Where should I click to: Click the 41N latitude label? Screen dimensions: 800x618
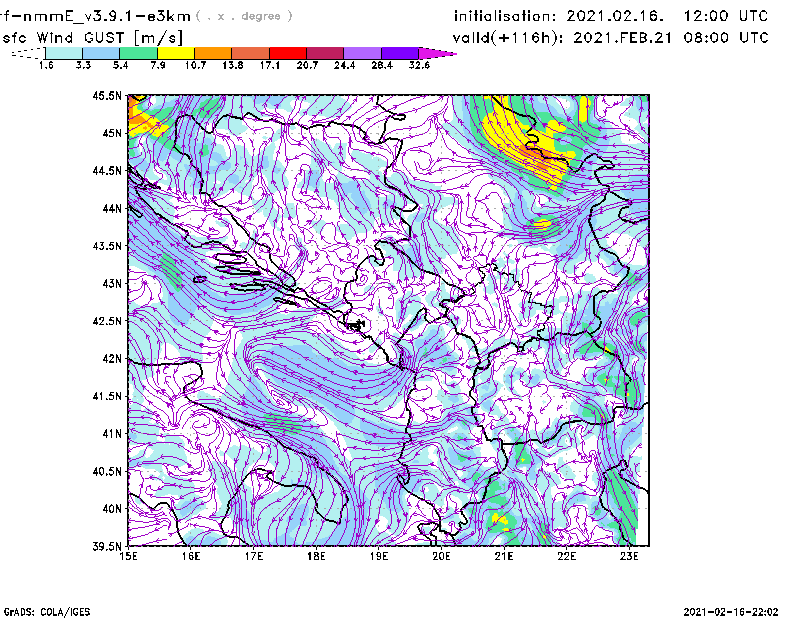112,433
